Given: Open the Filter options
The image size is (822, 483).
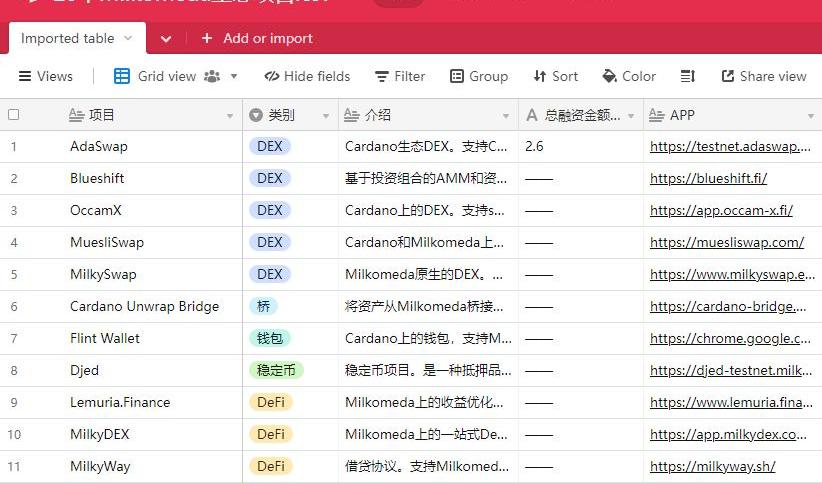Looking at the screenshot, I should click(x=399, y=76).
